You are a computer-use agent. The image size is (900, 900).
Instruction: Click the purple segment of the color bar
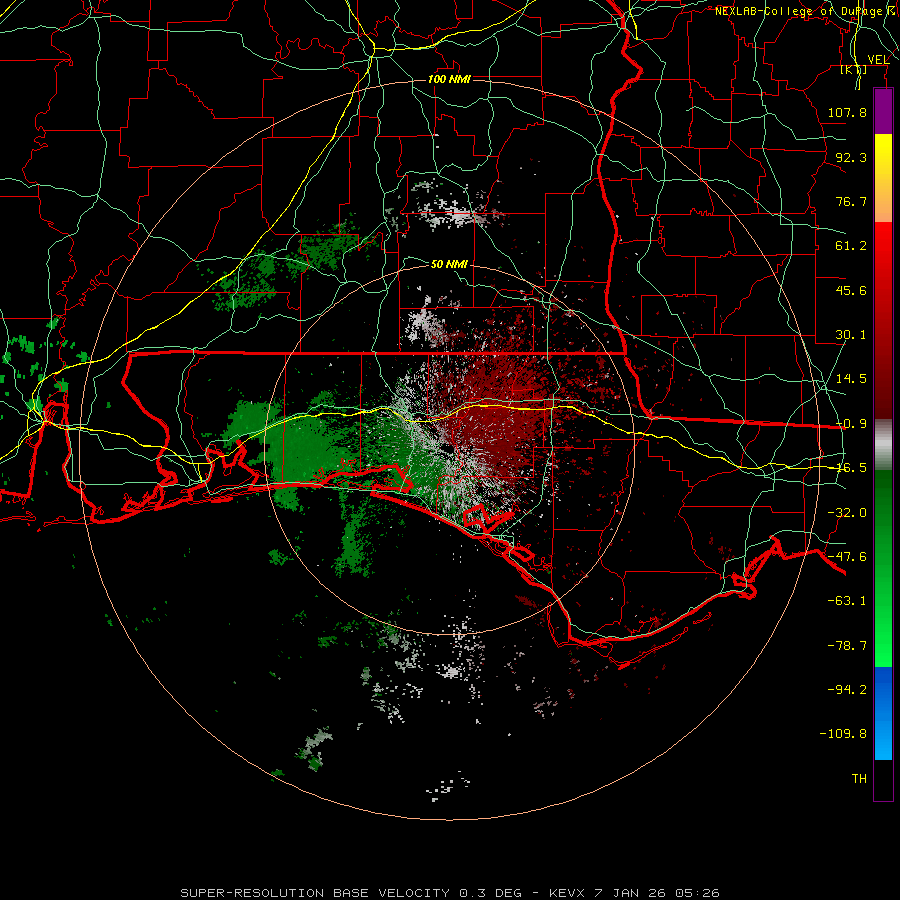(x=883, y=111)
